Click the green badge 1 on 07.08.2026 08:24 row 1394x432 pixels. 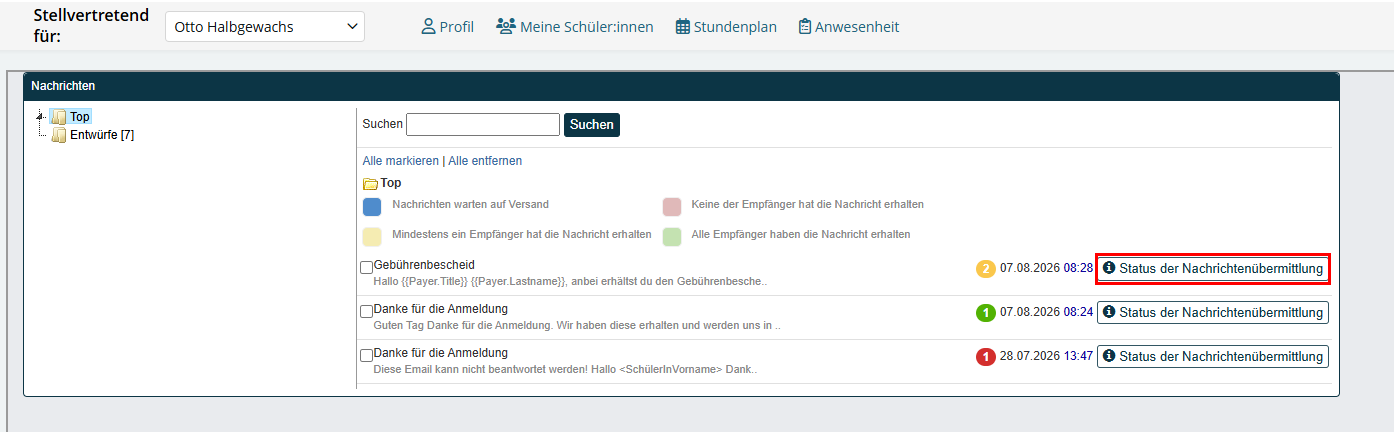pyautogui.click(x=986, y=312)
